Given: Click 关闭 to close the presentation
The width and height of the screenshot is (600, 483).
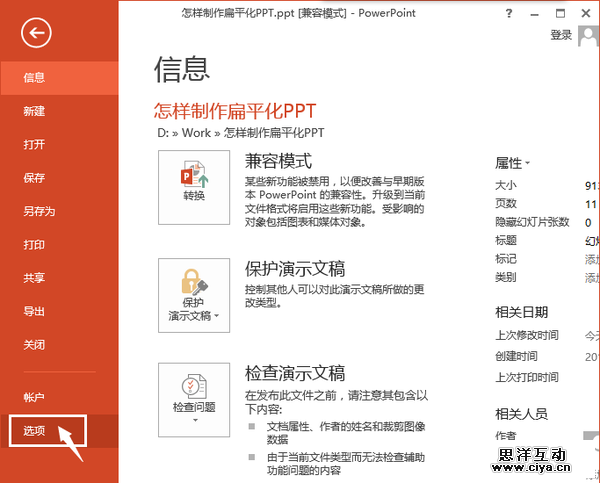Looking at the screenshot, I should click(x=34, y=344).
